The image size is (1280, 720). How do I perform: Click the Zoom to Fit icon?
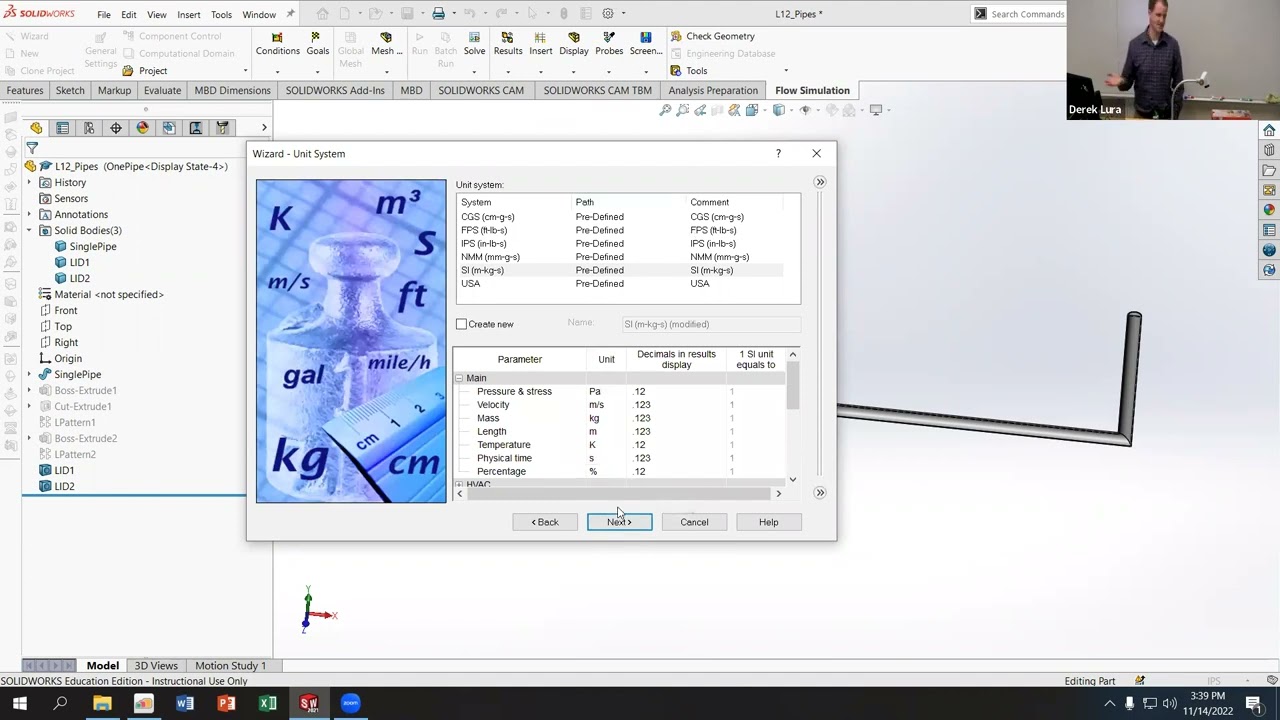click(665, 110)
